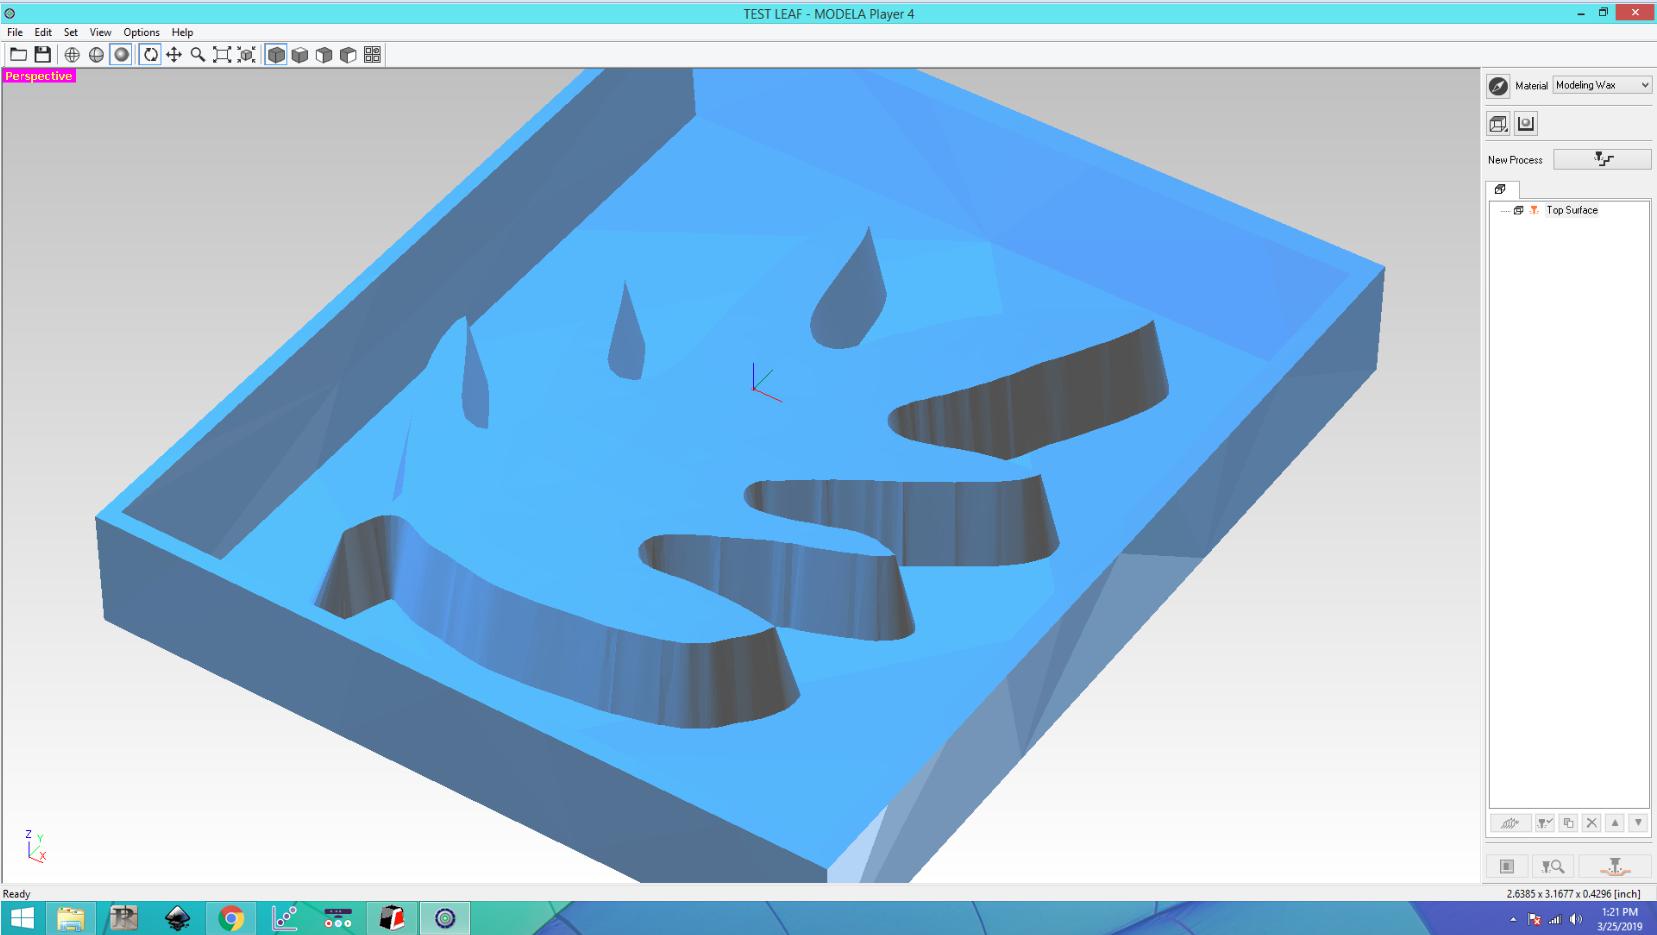Show the four-pane split view layout

point(372,55)
